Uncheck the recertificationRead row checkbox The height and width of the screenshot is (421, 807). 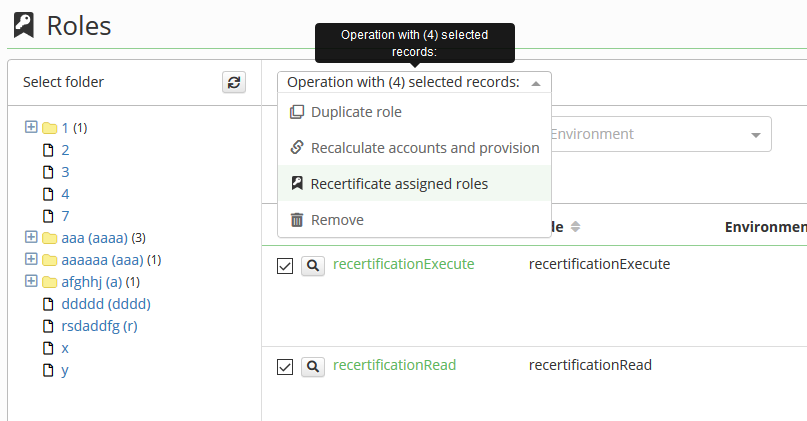pos(285,367)
